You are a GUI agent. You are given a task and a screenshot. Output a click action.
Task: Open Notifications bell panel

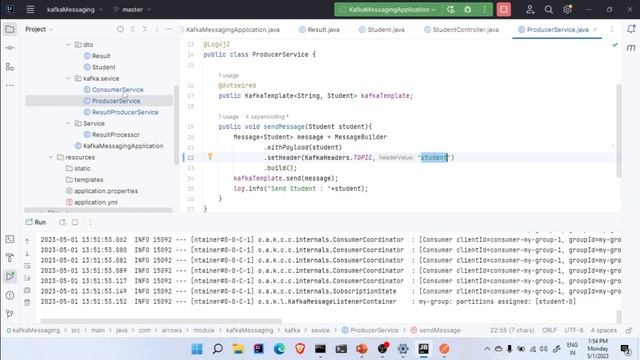pos(631,29)
